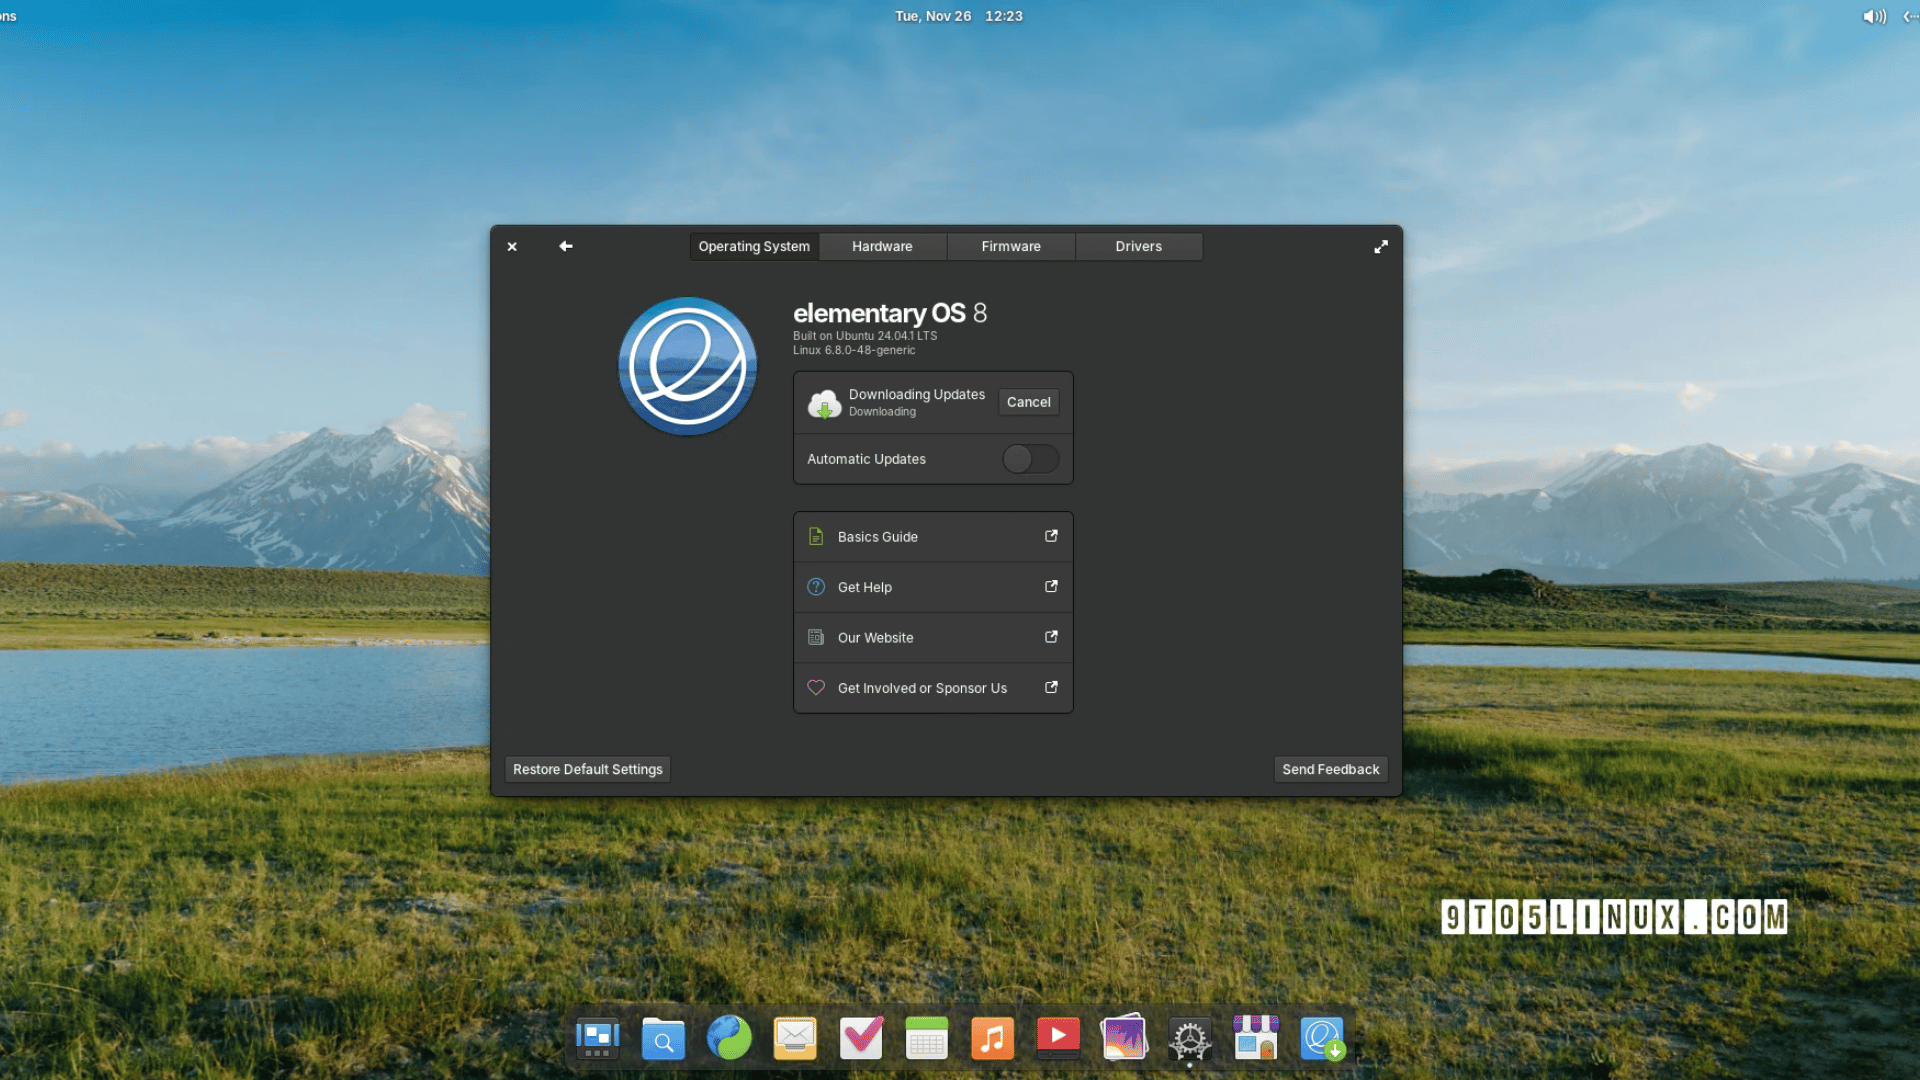Viewport: 1920px width, 1080px height.
Task: Launch Tasks app from the dock
Action: click(861, 1038)
